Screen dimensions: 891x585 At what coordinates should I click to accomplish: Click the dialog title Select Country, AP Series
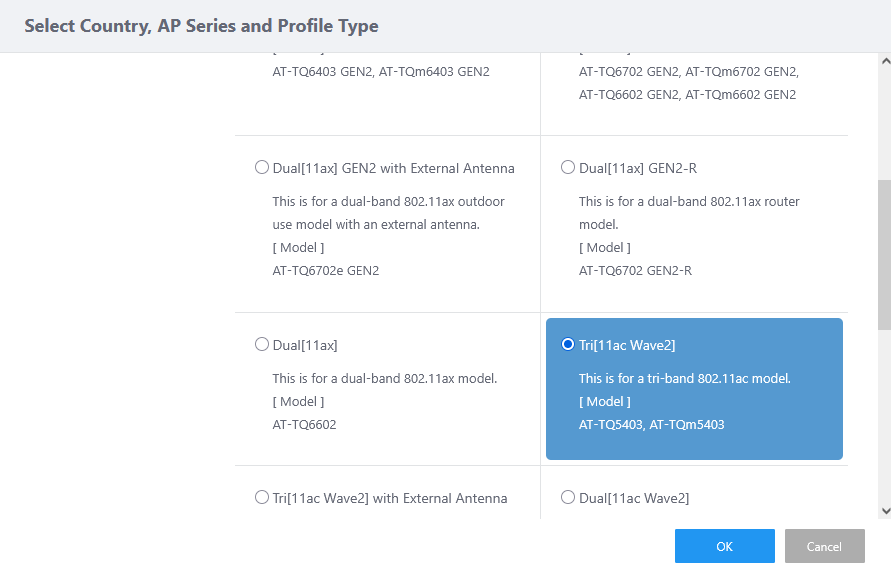(201, 26)
